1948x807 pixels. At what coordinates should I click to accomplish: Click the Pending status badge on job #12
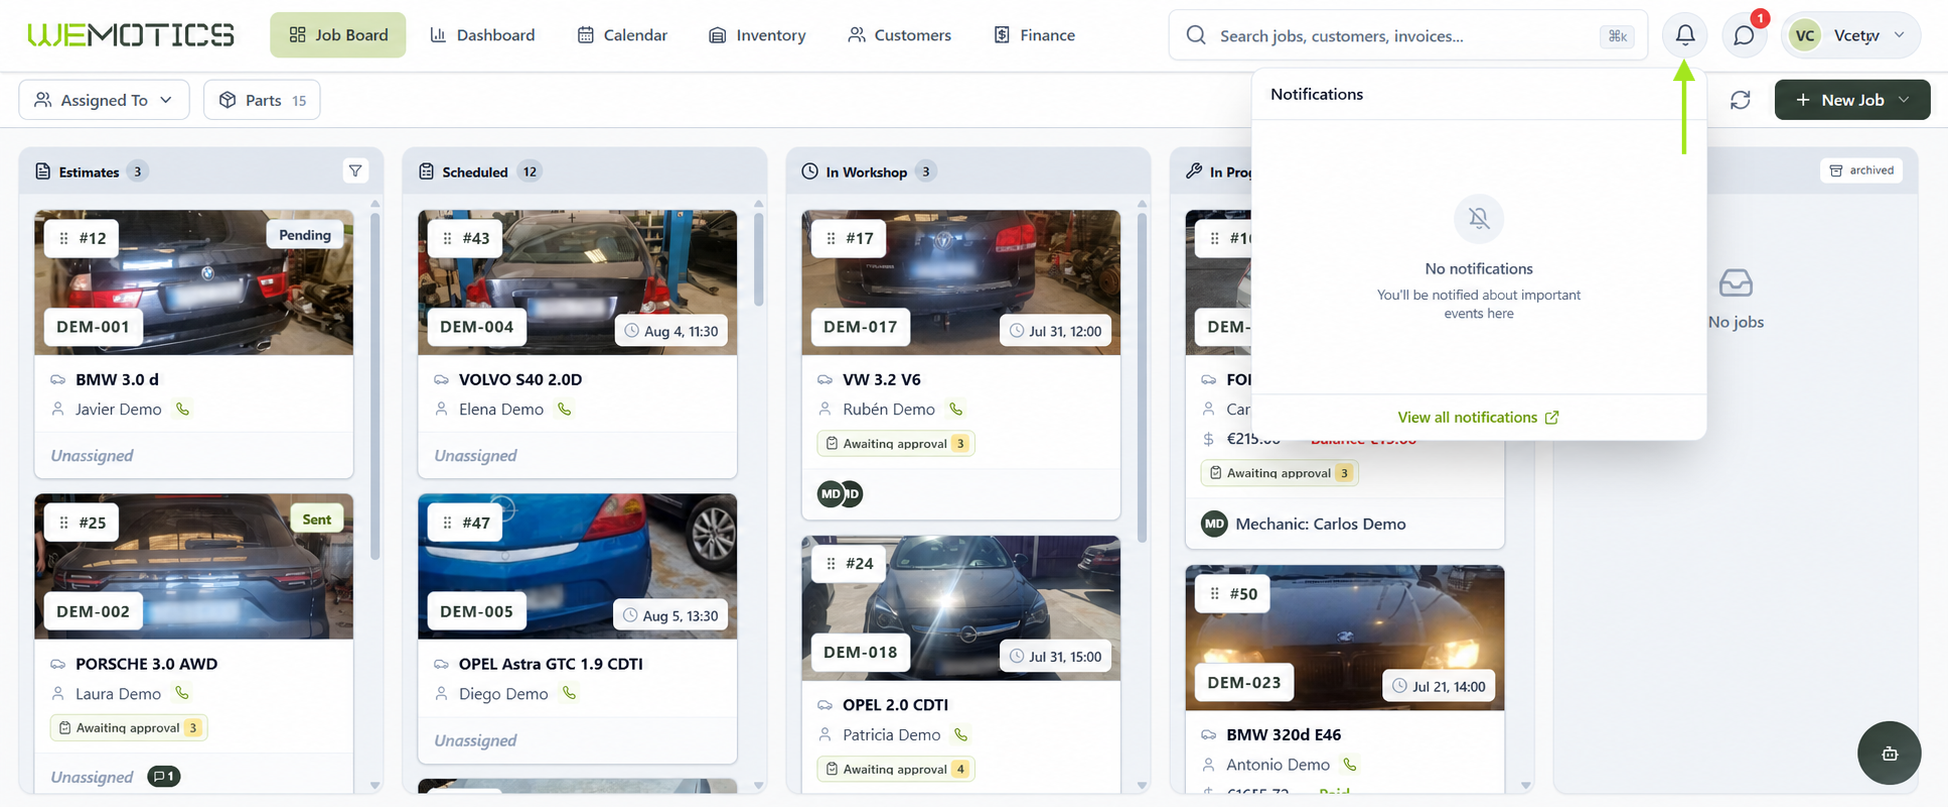click(305, 235)
